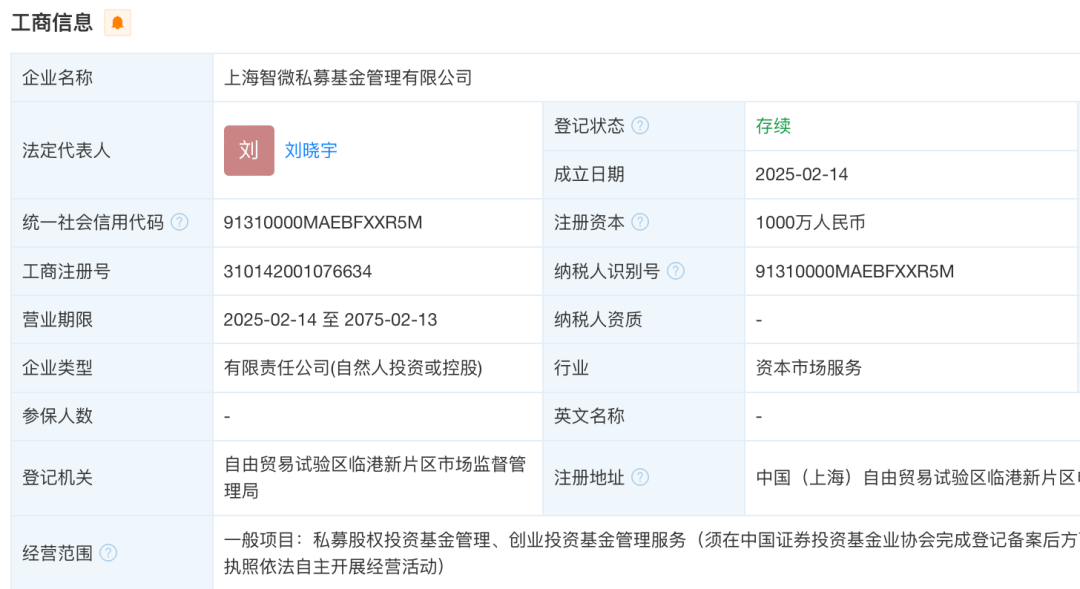Select company name 上海智微私募基金管理有限公司
The image size is (1080, 589).
coord(348,78)
